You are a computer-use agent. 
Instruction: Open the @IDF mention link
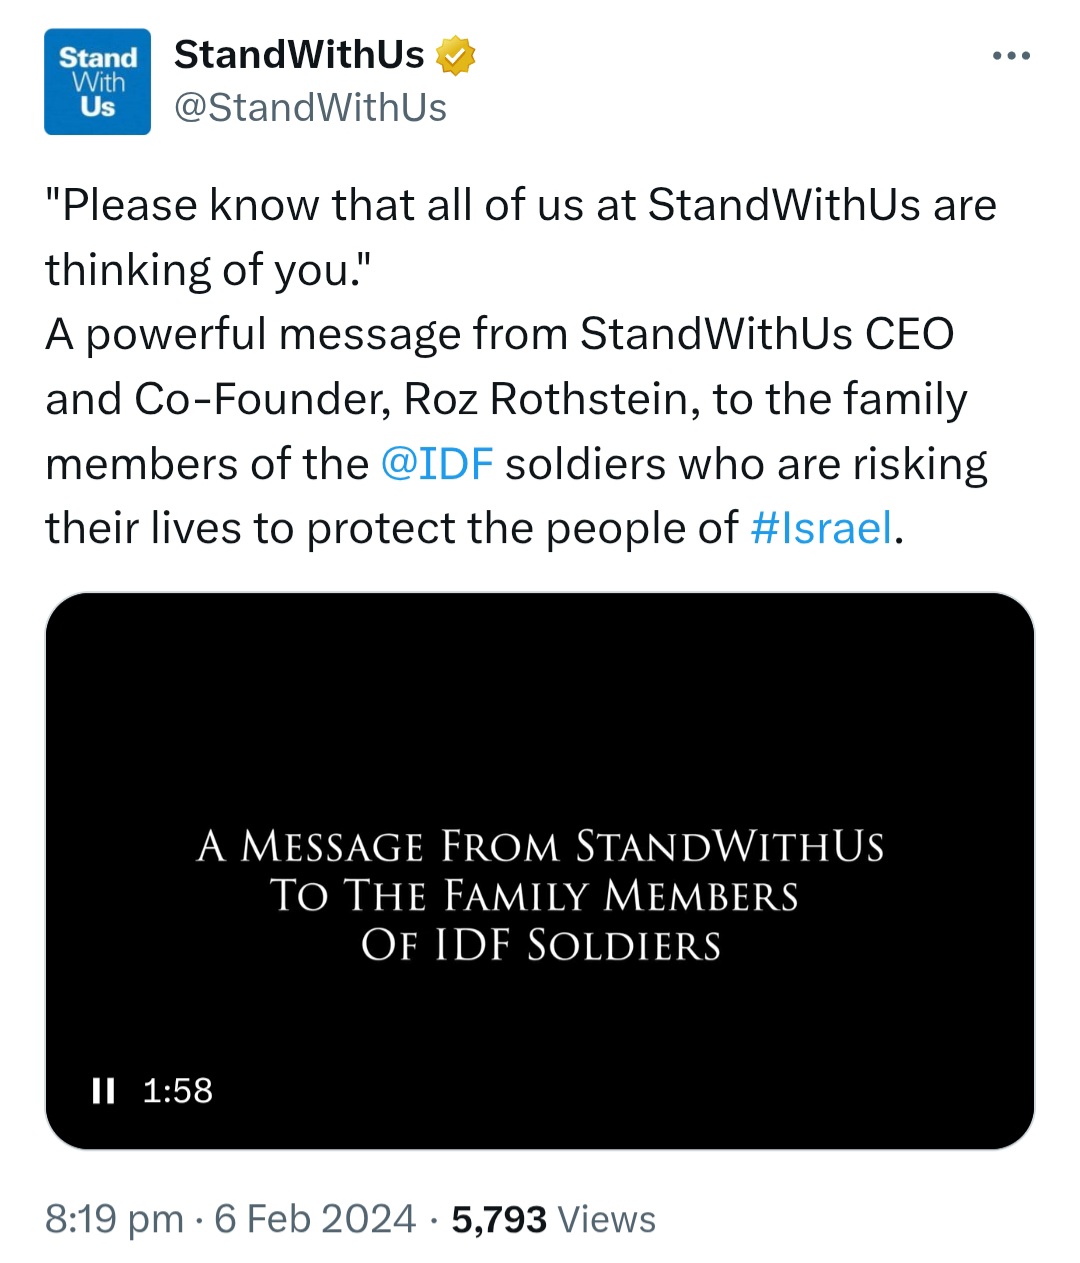point(437,464)
